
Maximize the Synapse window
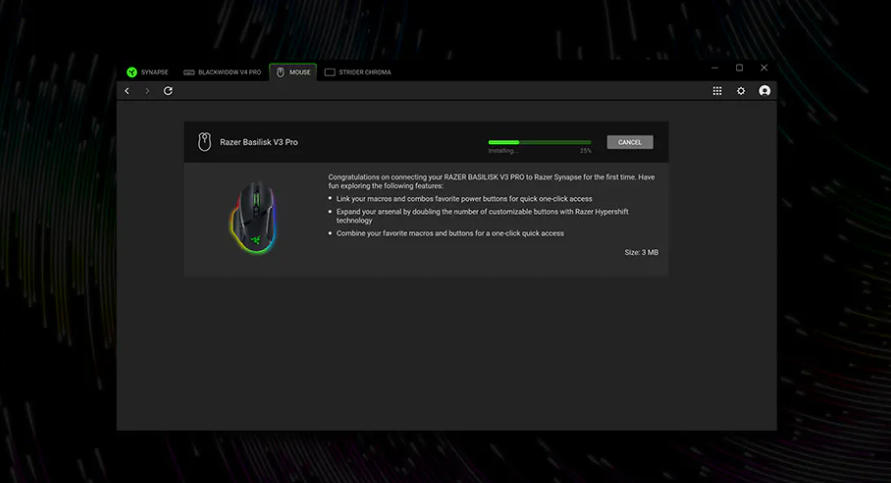(x=739, y=68)
